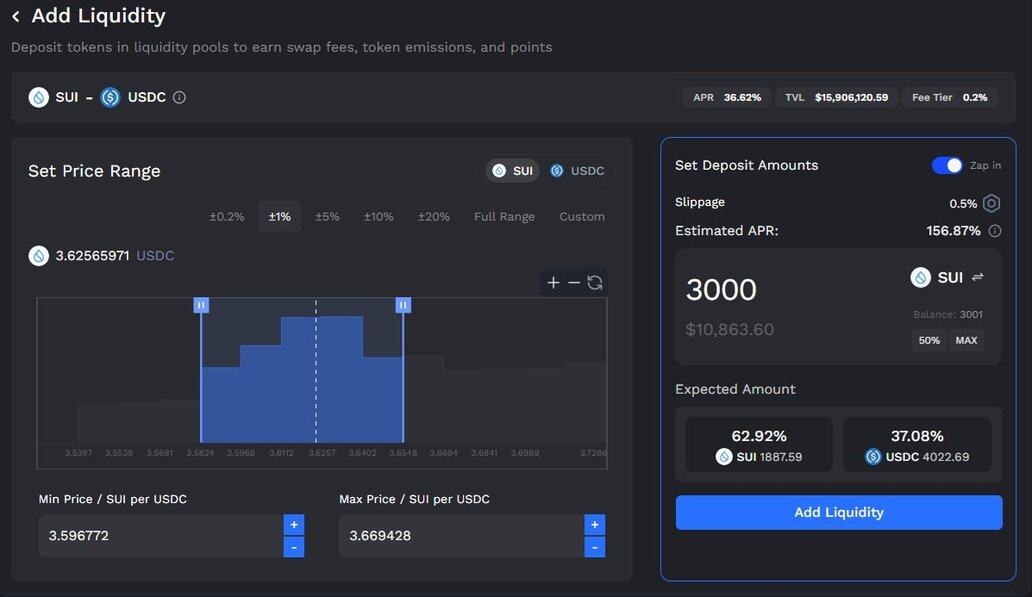Image resolution: width=1032 pixels, height=597 pixels.
Task: Click the 3.6257 chart axis label
Action: pos(322,453)
